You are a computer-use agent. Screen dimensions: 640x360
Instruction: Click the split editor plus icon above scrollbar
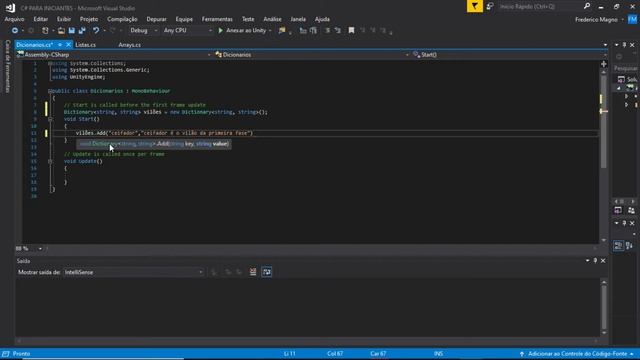(604, 64)
